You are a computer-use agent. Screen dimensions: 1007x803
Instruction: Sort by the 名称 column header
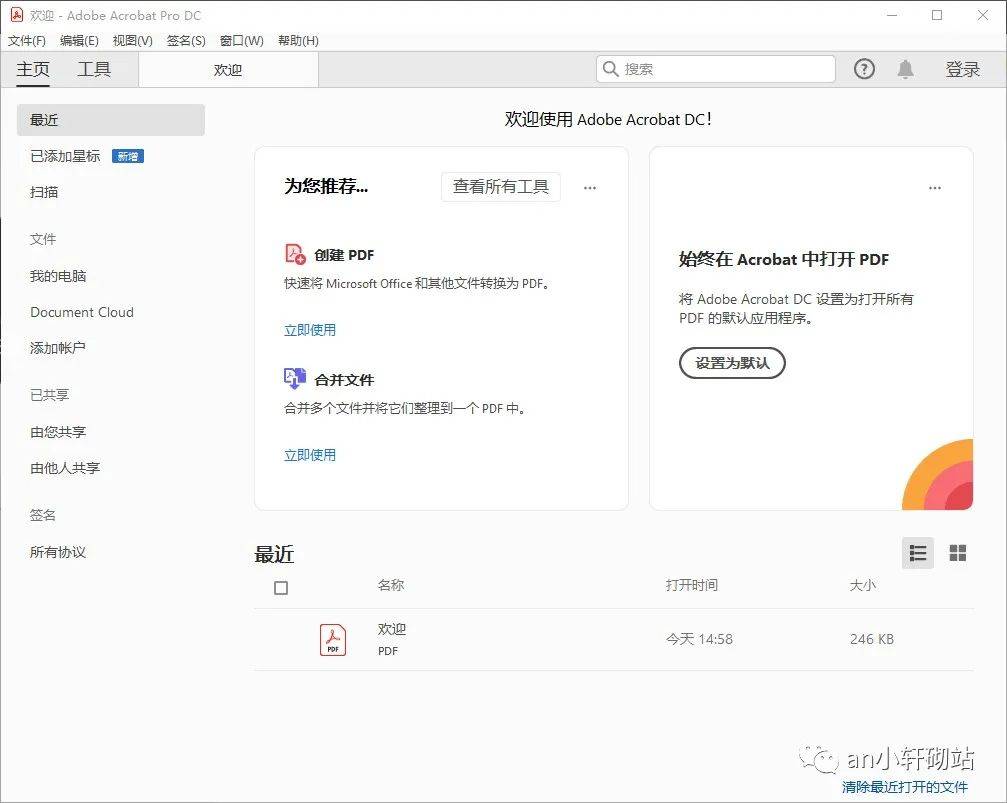click(390, 585)
